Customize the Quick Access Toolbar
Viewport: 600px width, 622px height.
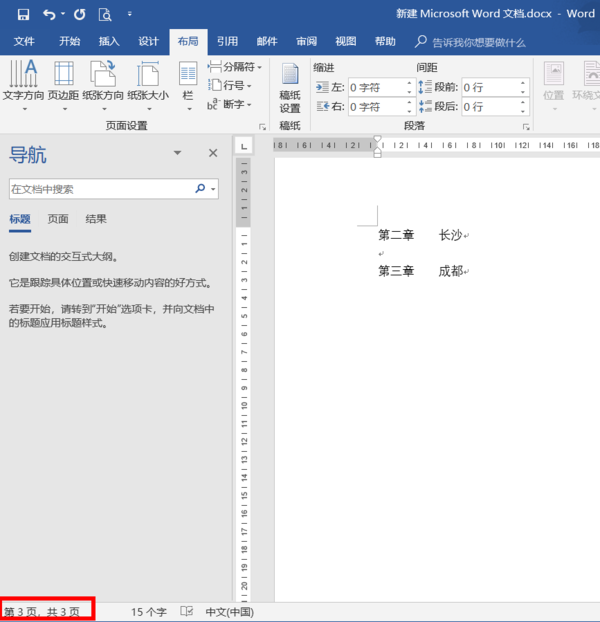[x=130, y=14]
